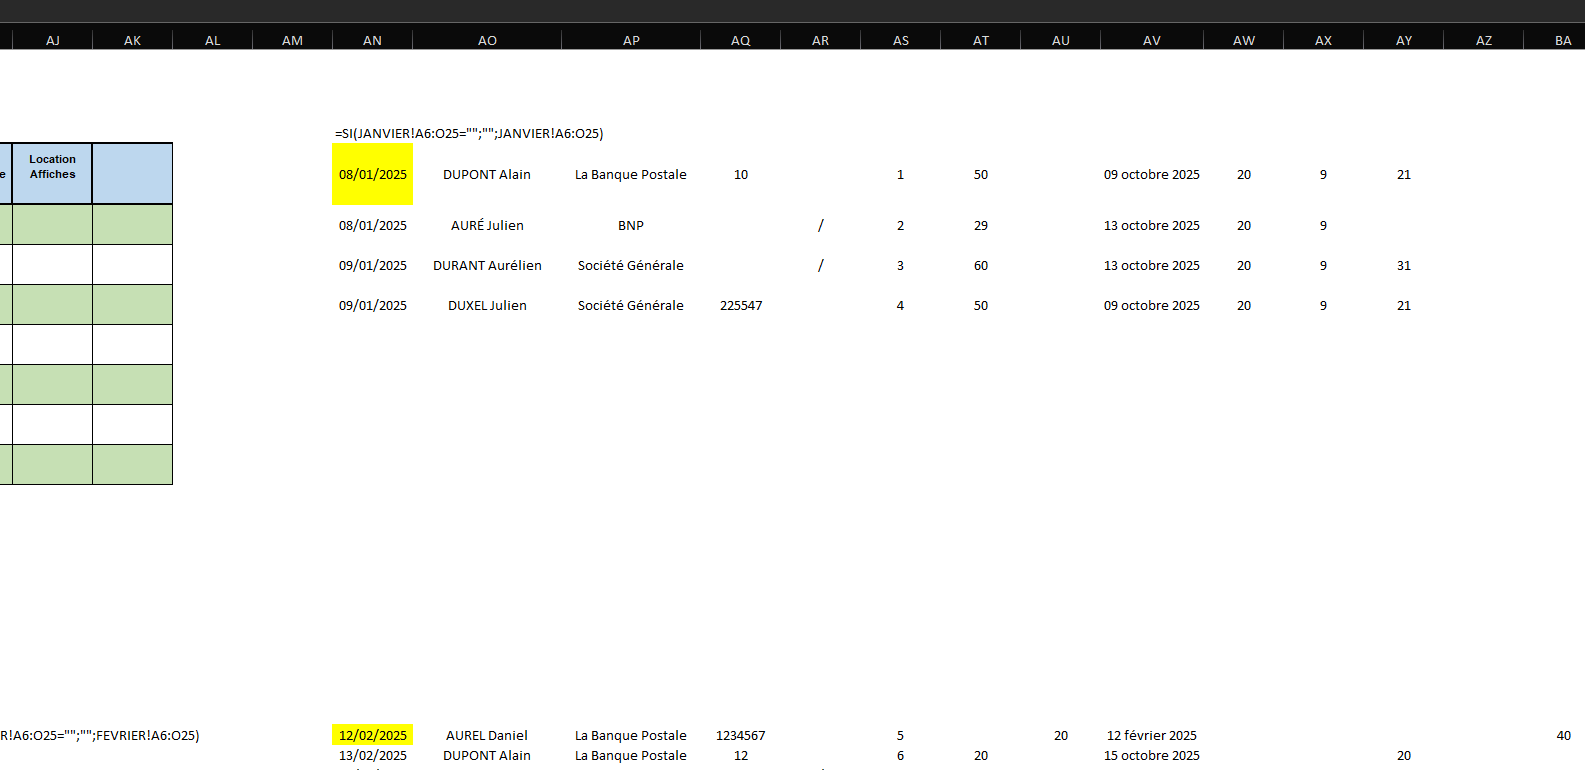Select column header AS
The height and width of the screenshot is (770, 1585).
click(x=900, y=40)
